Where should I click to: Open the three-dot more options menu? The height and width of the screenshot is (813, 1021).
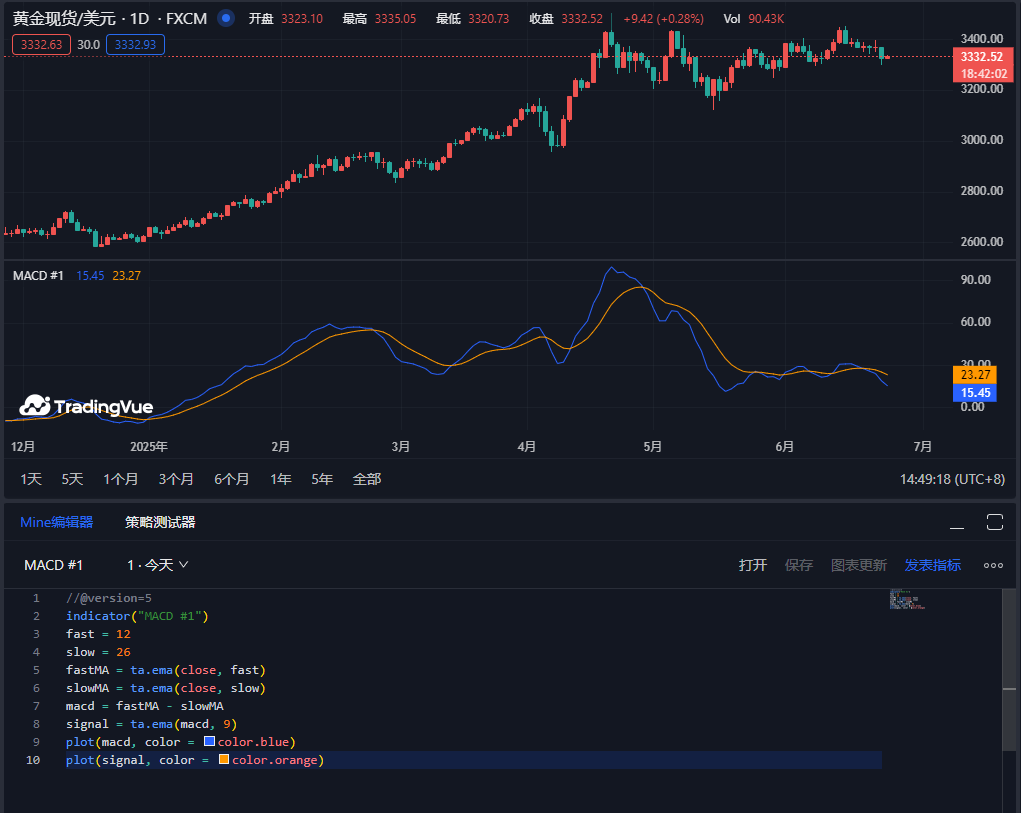point(993,565)
